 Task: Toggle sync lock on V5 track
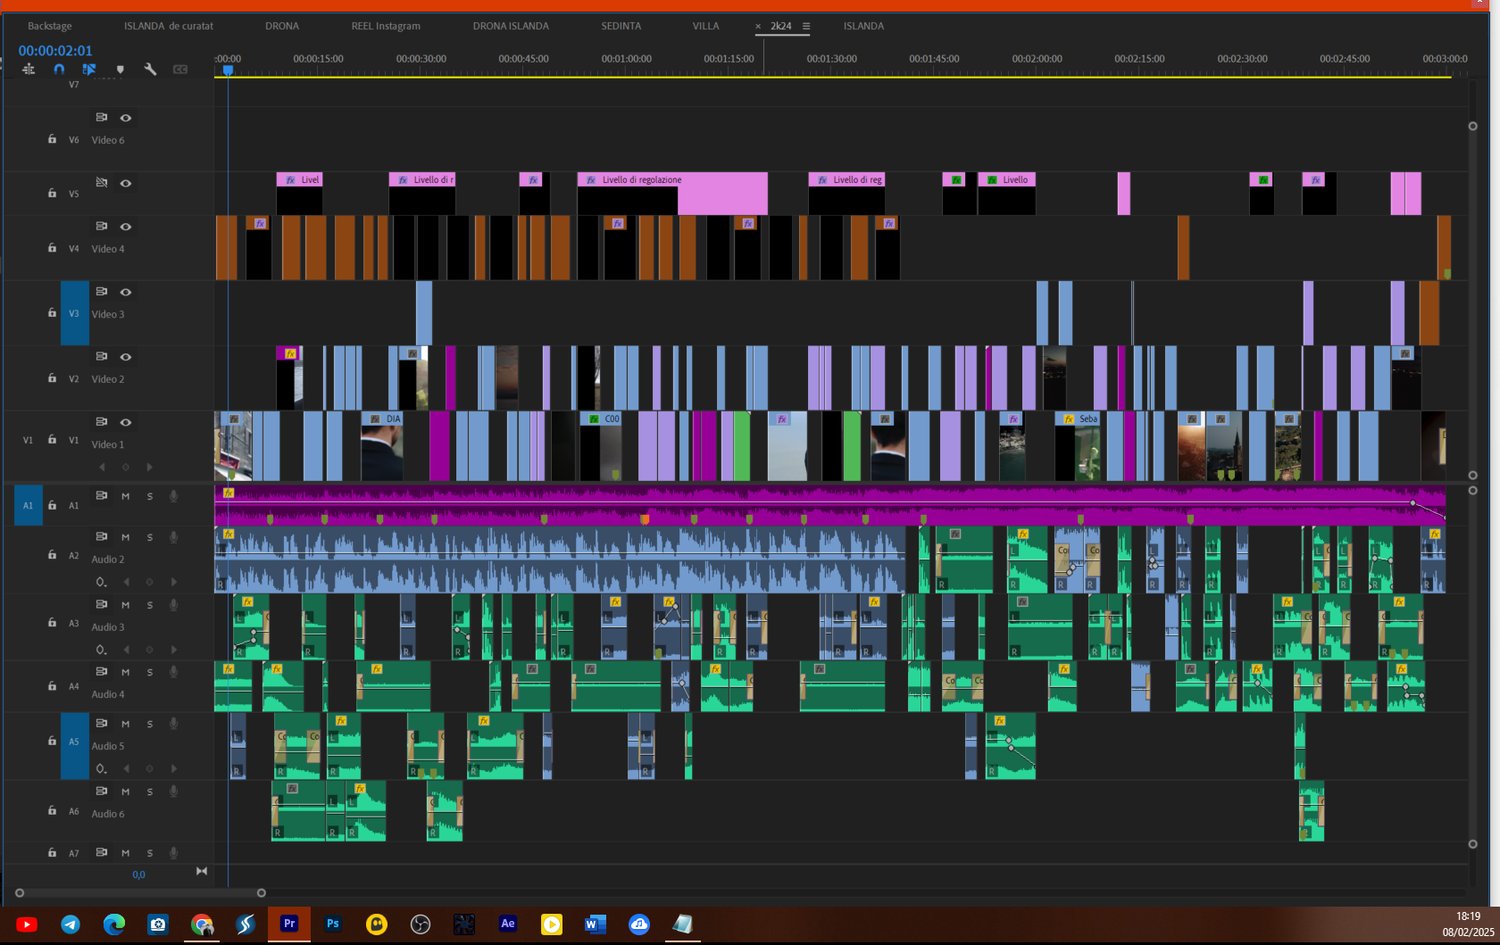coord(101,183)
